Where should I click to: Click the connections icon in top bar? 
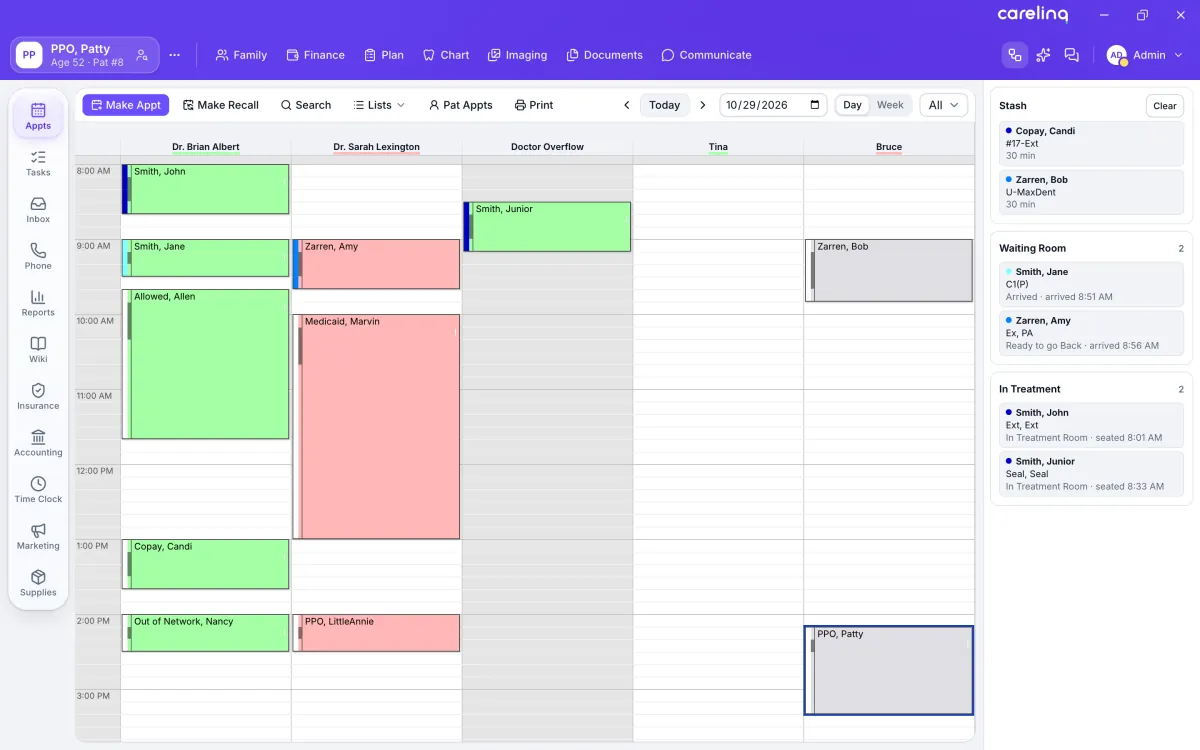tap(1014, 55)
